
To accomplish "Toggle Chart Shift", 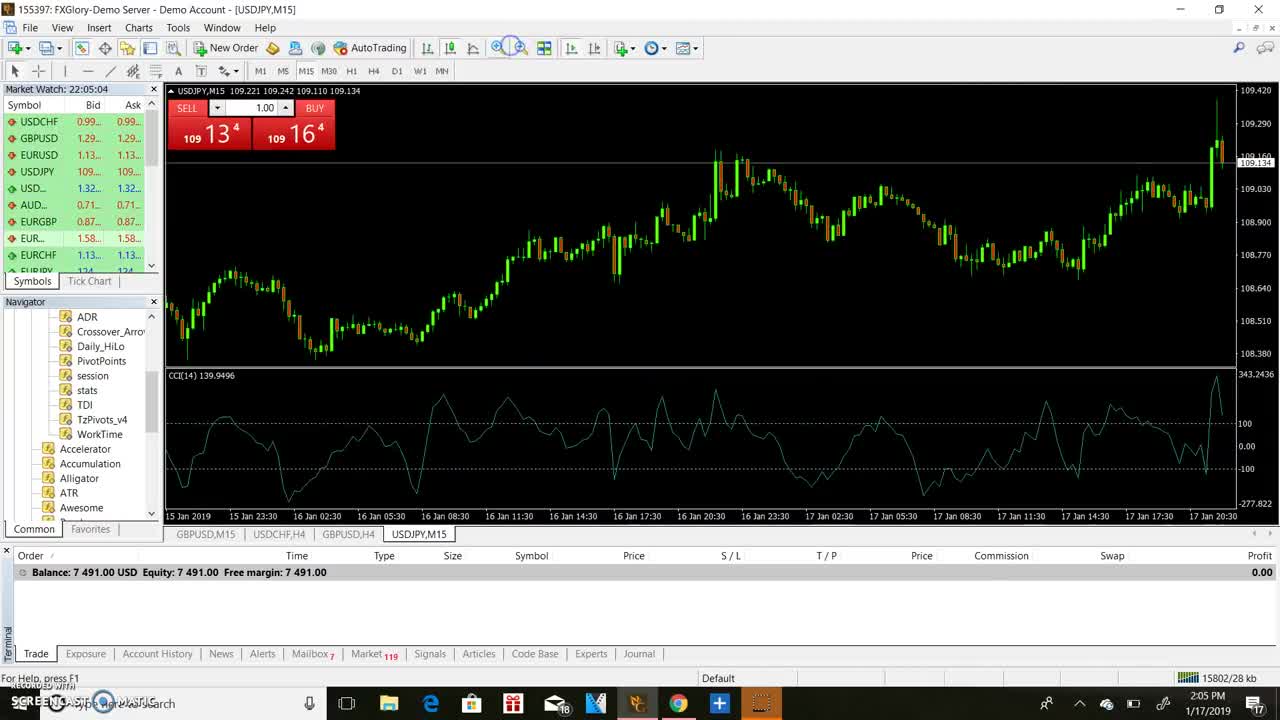I will click(x=594, y=48).
